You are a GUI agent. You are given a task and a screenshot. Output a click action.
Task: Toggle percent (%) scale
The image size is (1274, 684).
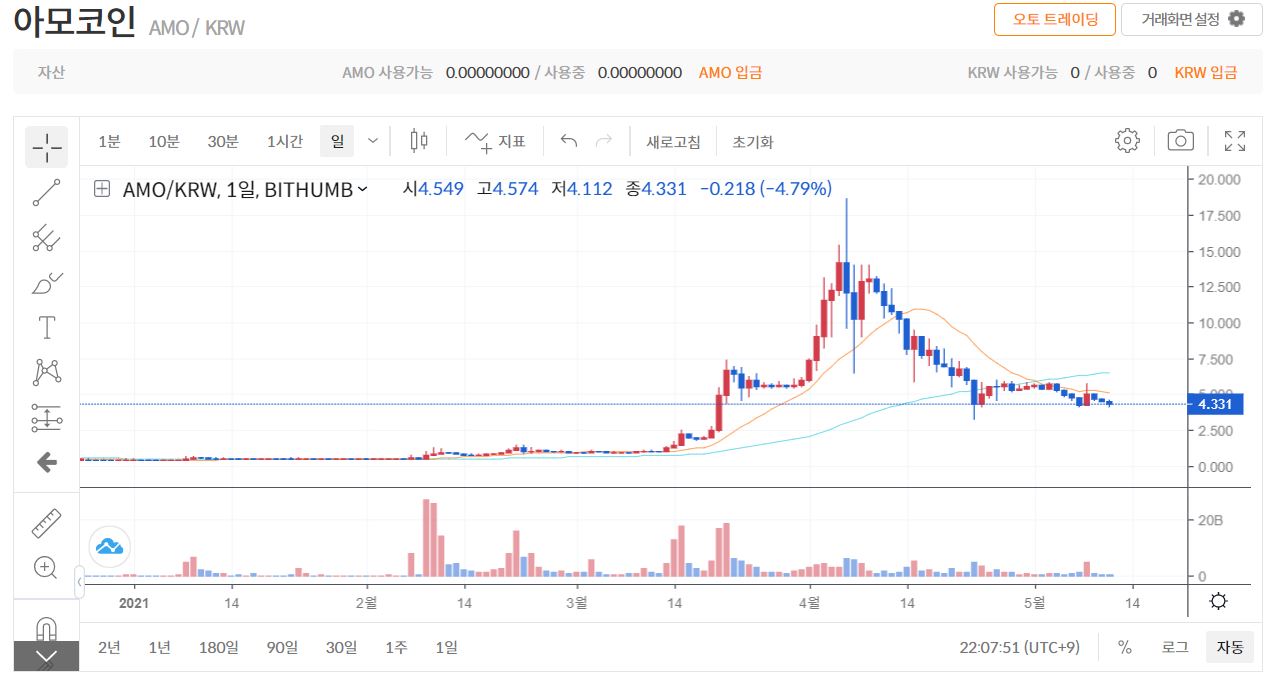tap(1125, 647)
